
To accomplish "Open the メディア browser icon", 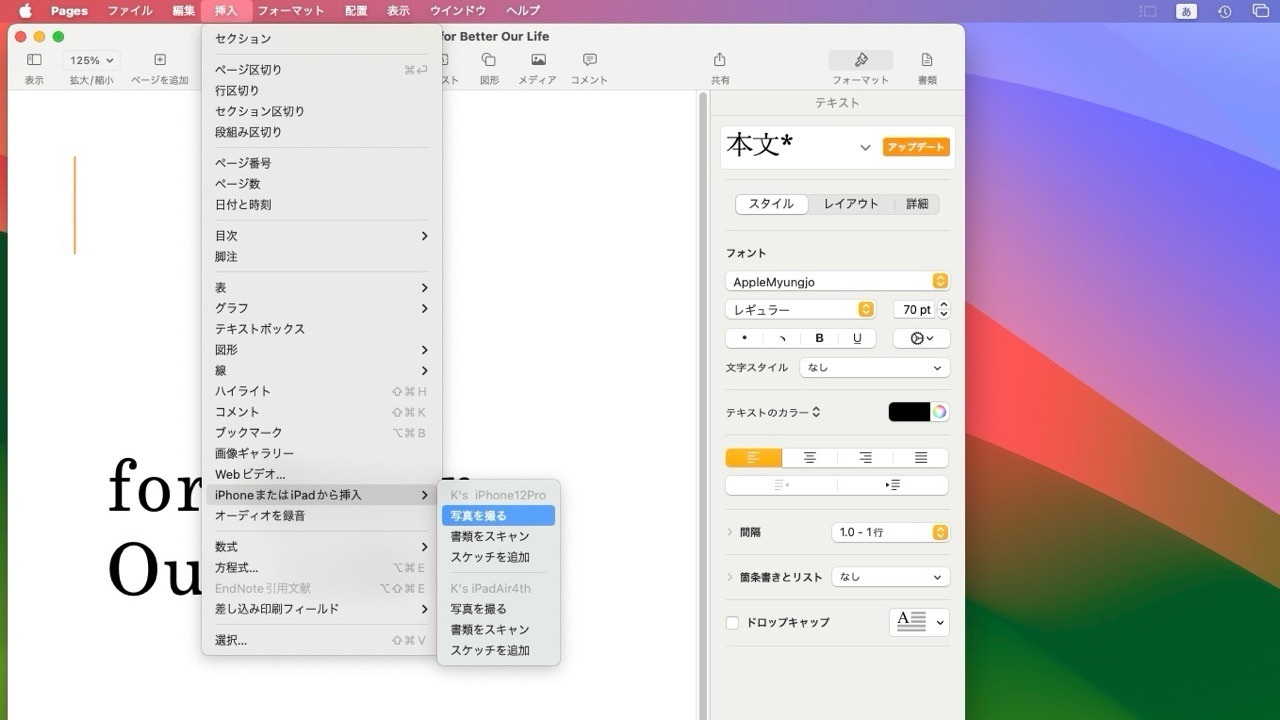I will pos(537,60).
